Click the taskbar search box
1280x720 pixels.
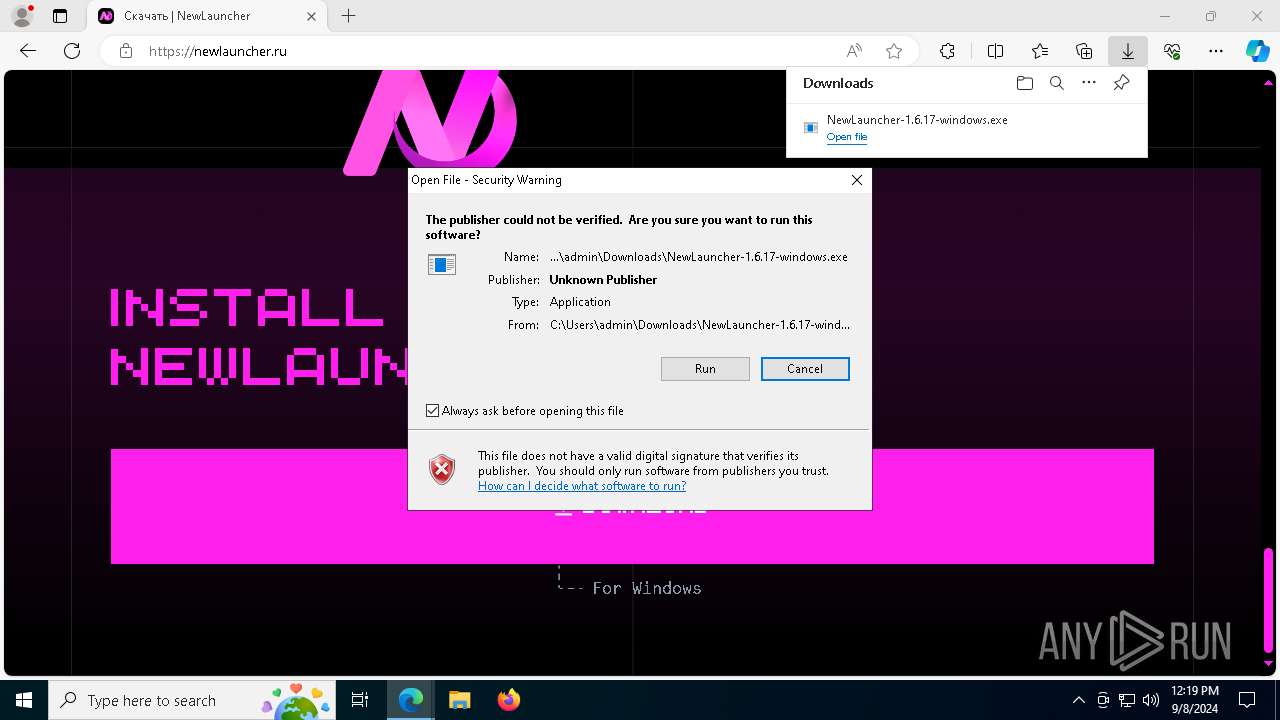click(192, 700)
